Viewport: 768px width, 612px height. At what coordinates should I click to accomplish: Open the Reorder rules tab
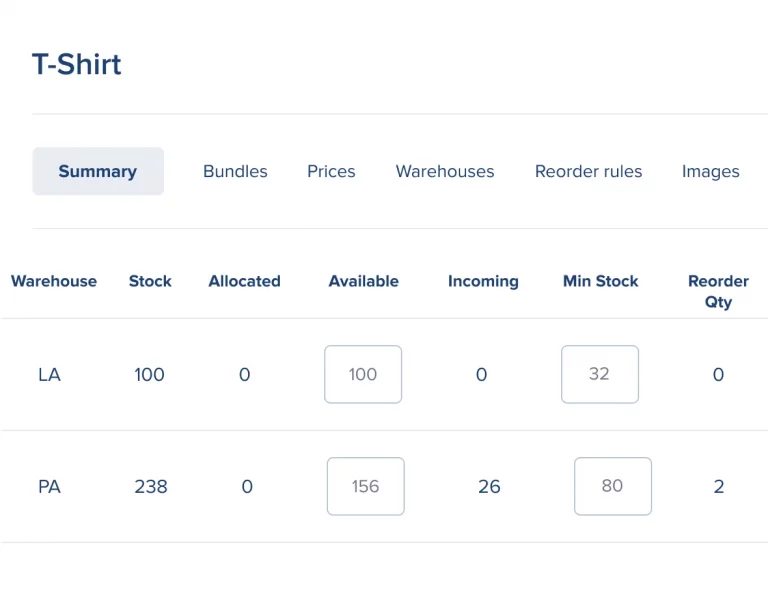[588, 171]
